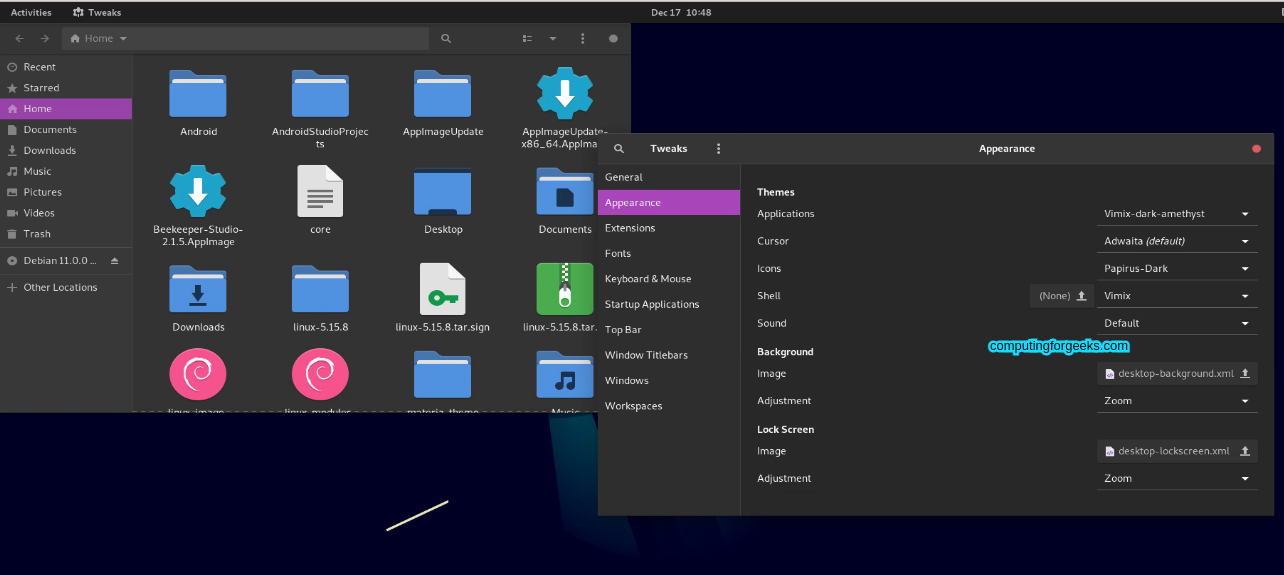Click Home in Files sidebar
The image size is (1284, 575).
(66, 109)
